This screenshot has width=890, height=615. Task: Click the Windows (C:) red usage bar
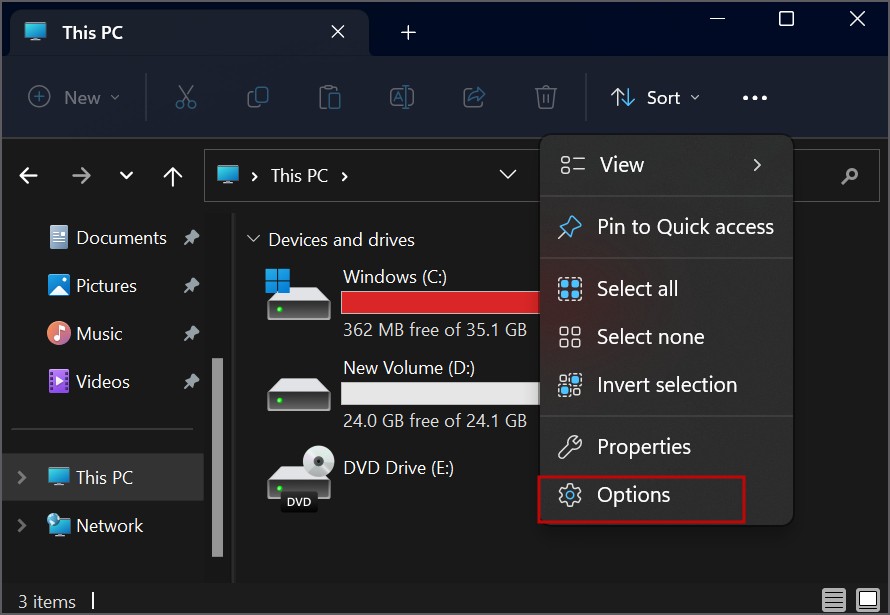click(440, 302)
